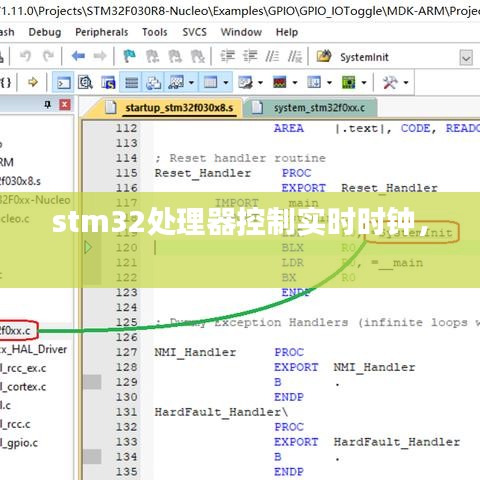Toggle the Symbols Window icon
This screenshot has width=480, height=480.
[108, 82]
